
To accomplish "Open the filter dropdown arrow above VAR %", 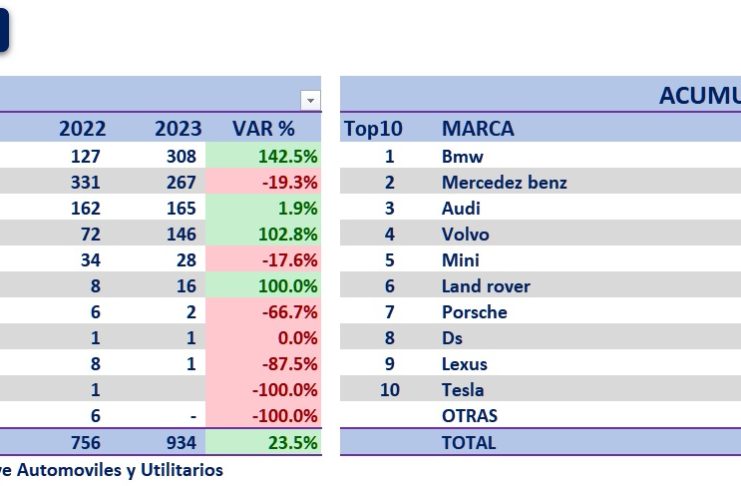I will [310, 101].
